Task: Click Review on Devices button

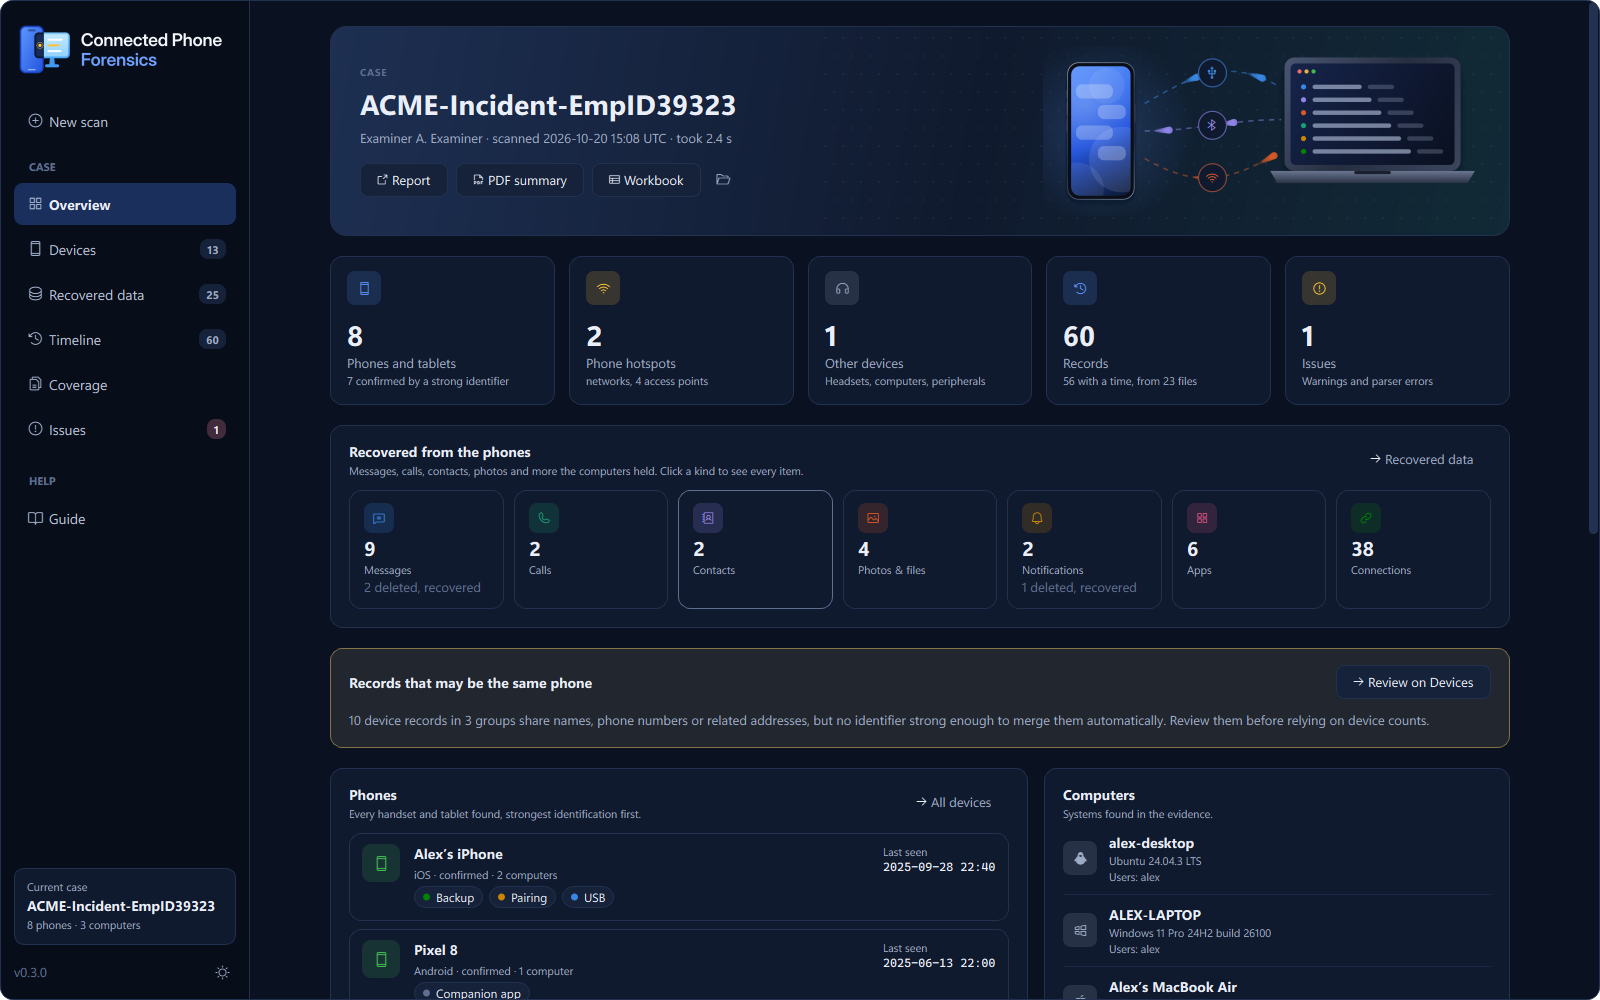Action: pyautogui.click(x=1413, y=682)
